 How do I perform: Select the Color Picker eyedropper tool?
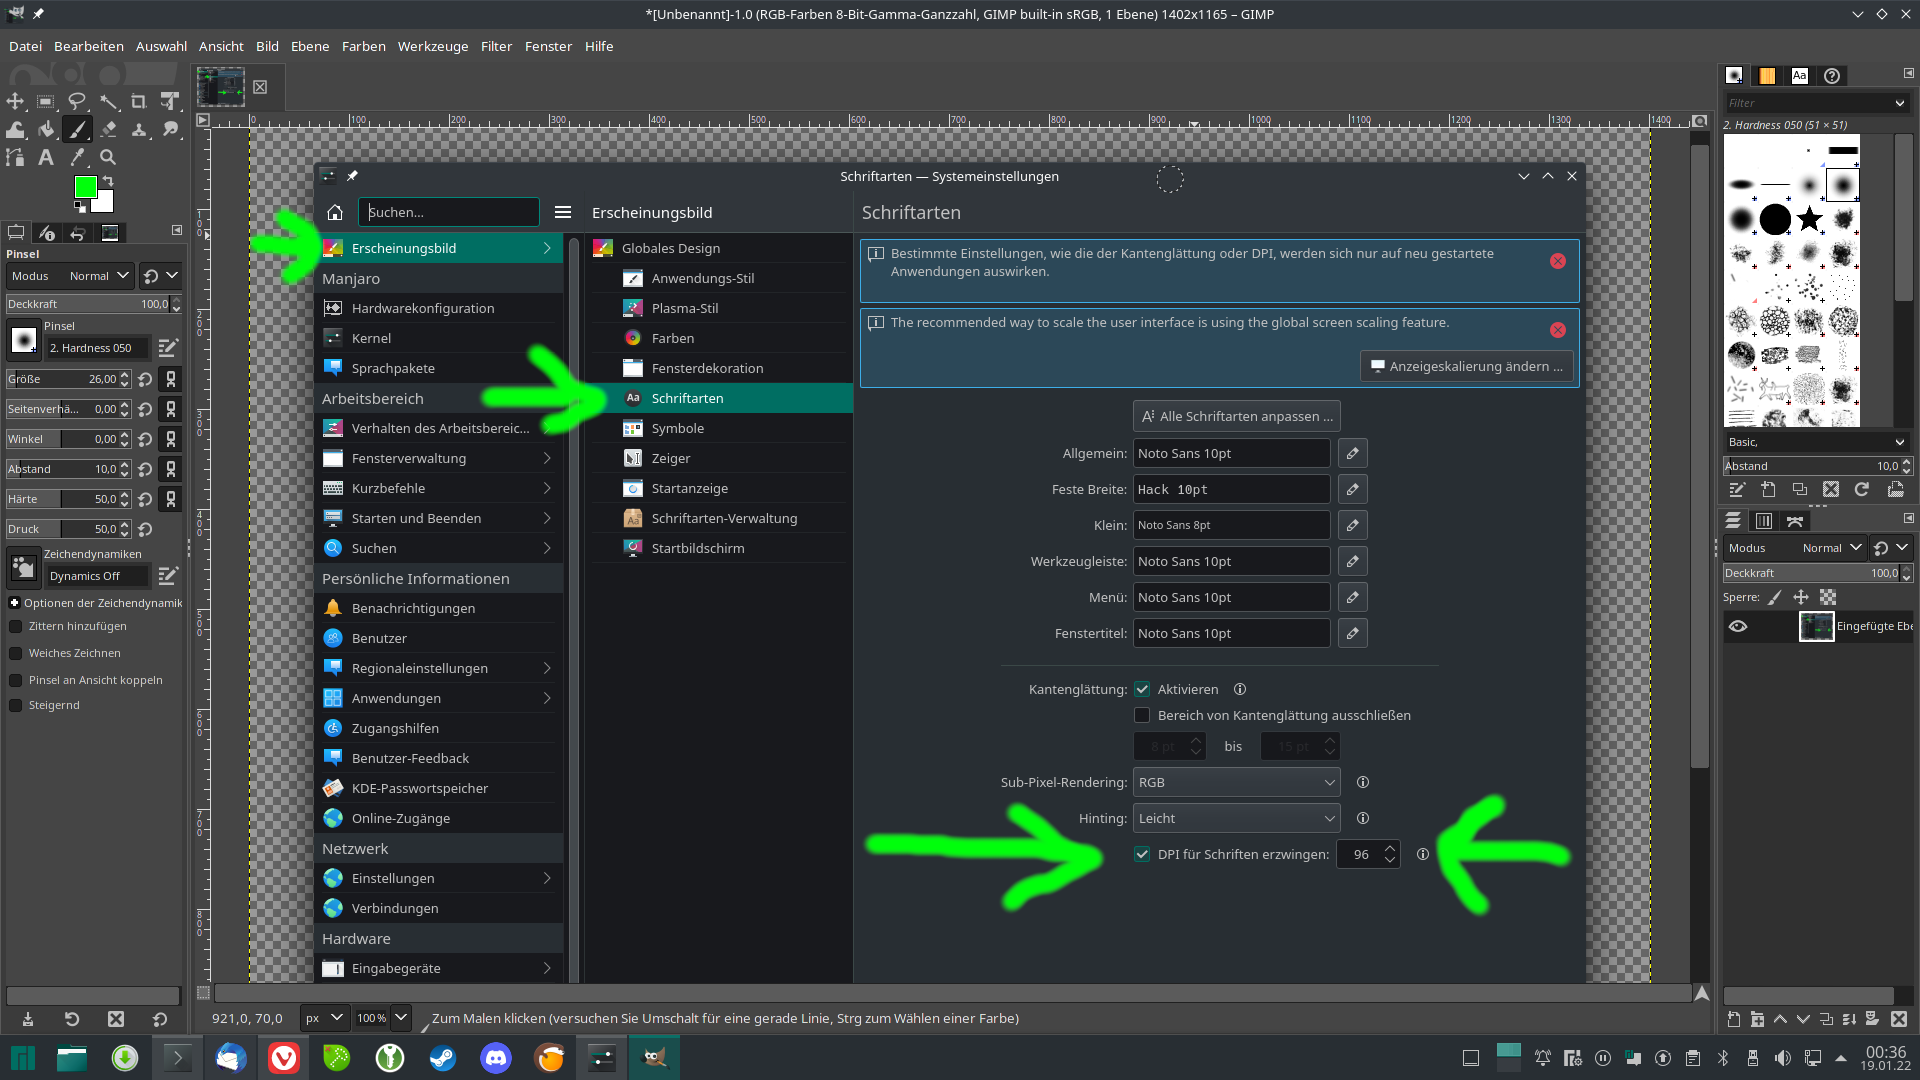point(77,157)
